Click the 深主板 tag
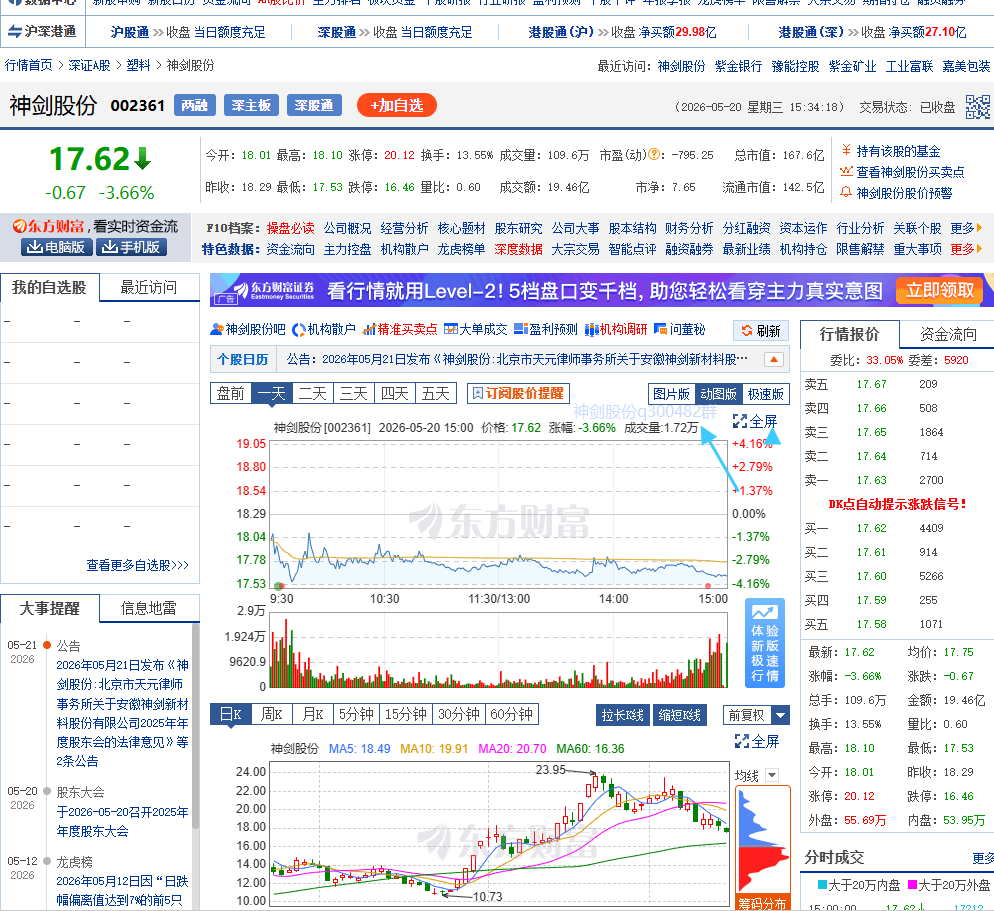This screenshot has height=911, width=994. tap(251, 105)
